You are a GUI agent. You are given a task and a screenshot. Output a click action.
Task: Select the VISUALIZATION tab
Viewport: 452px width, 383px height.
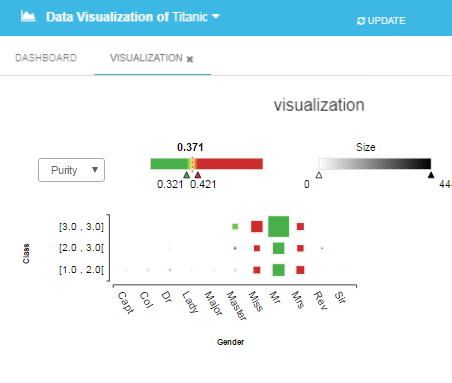pyautogui.click(x=146, y=58)
